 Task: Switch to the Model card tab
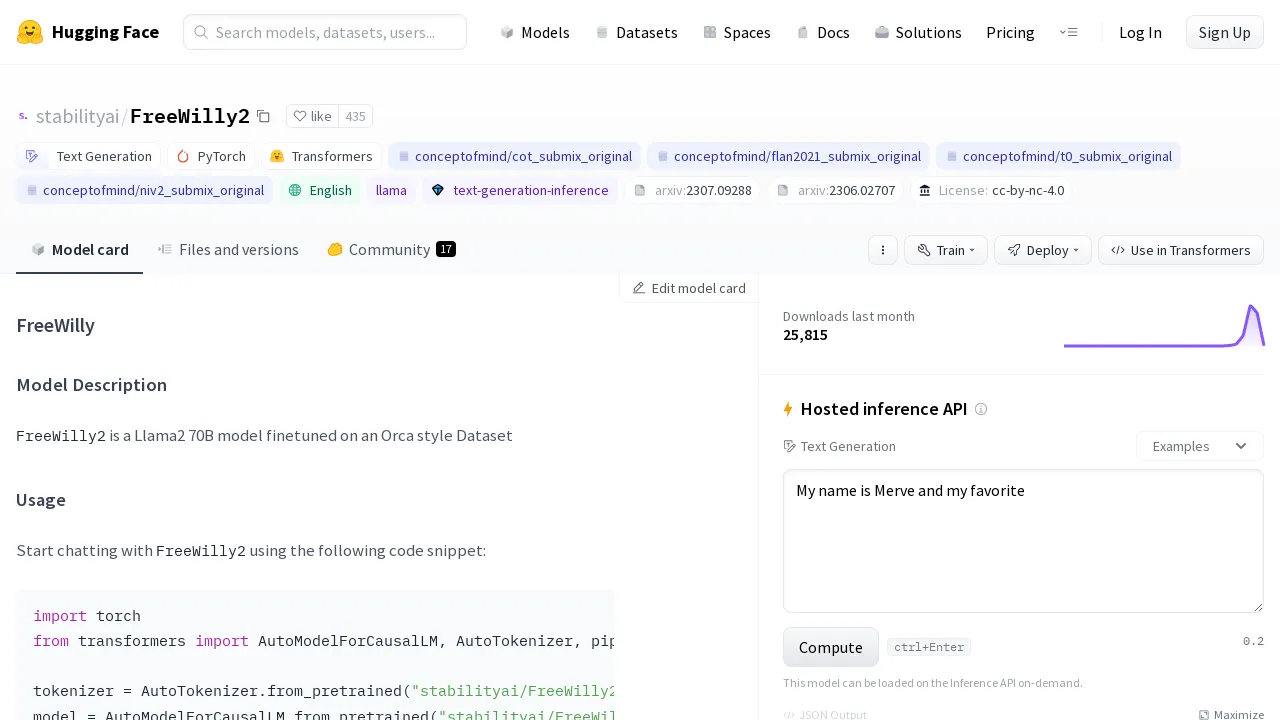coord(80,250)
